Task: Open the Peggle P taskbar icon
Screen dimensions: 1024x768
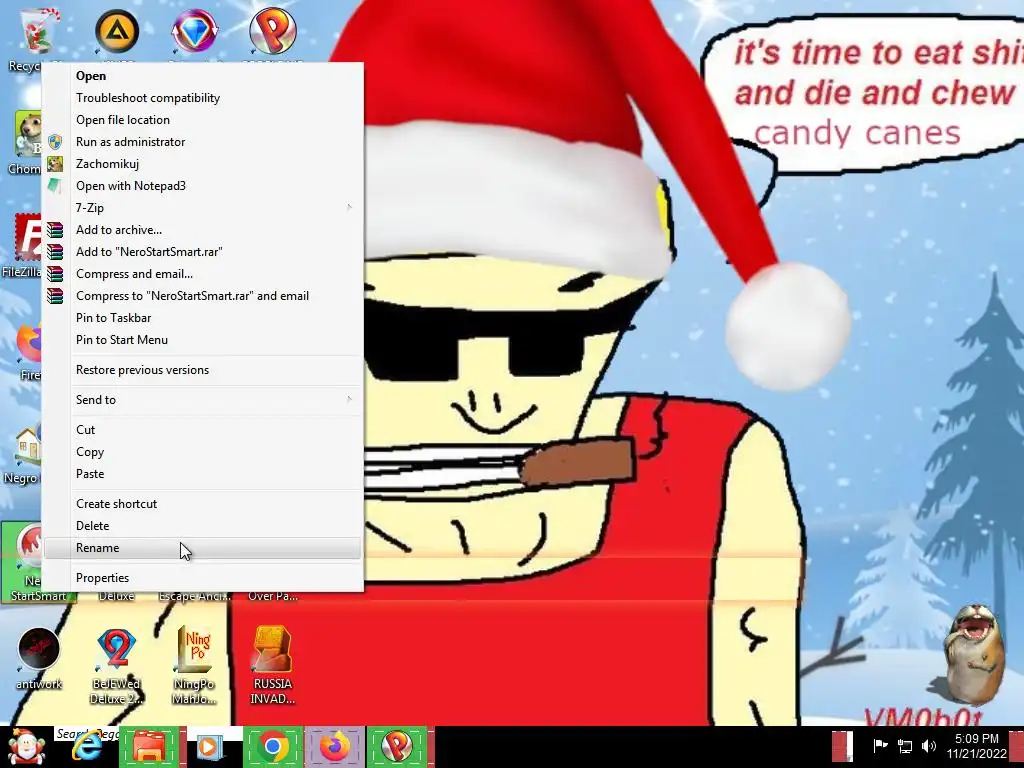Action: pyautogui.click(x=396, y=746)
